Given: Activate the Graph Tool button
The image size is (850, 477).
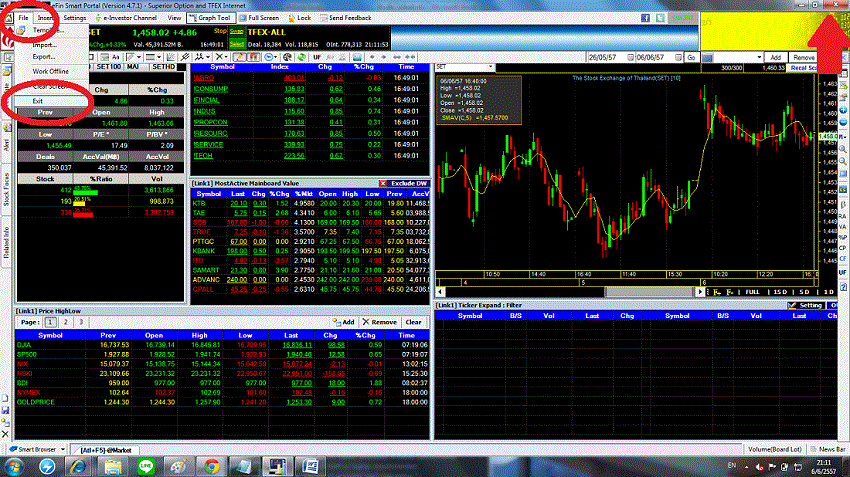Looking at the screenshot, I should 209,18.
